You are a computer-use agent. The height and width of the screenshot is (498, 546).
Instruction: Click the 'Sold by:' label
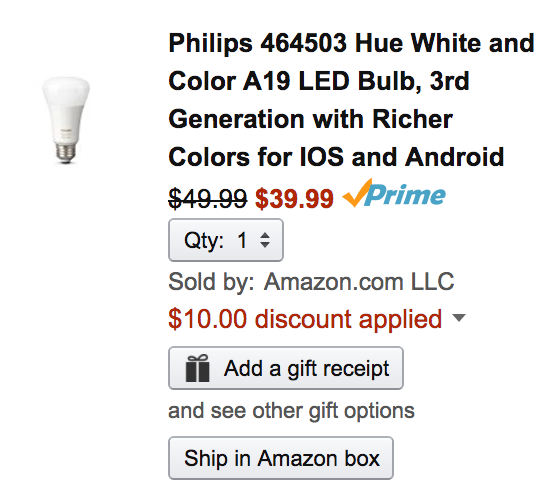click(x=211, y=282)
